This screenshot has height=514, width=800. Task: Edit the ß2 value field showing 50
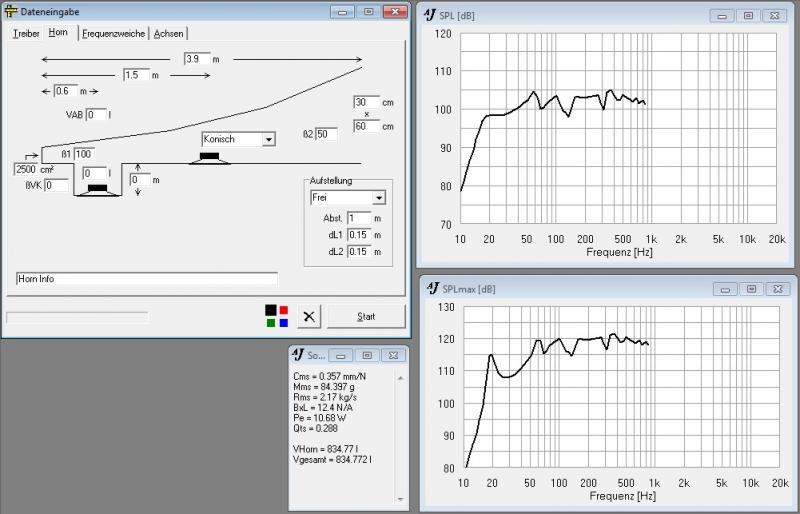[326, 134]
